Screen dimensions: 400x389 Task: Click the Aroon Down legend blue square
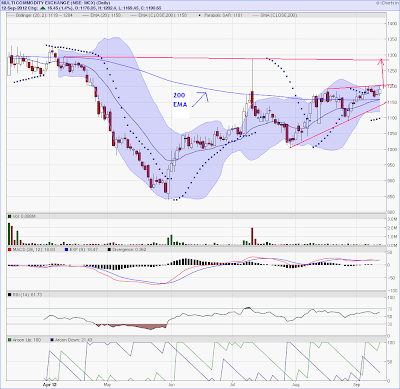[52, 340]
